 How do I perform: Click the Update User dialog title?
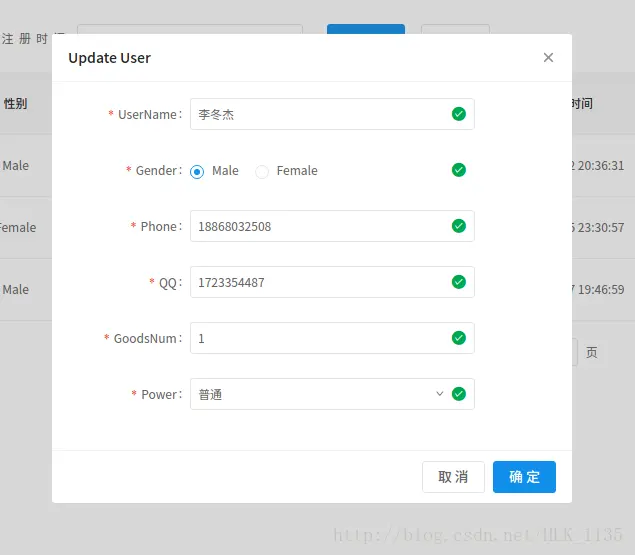pos(109,58)
